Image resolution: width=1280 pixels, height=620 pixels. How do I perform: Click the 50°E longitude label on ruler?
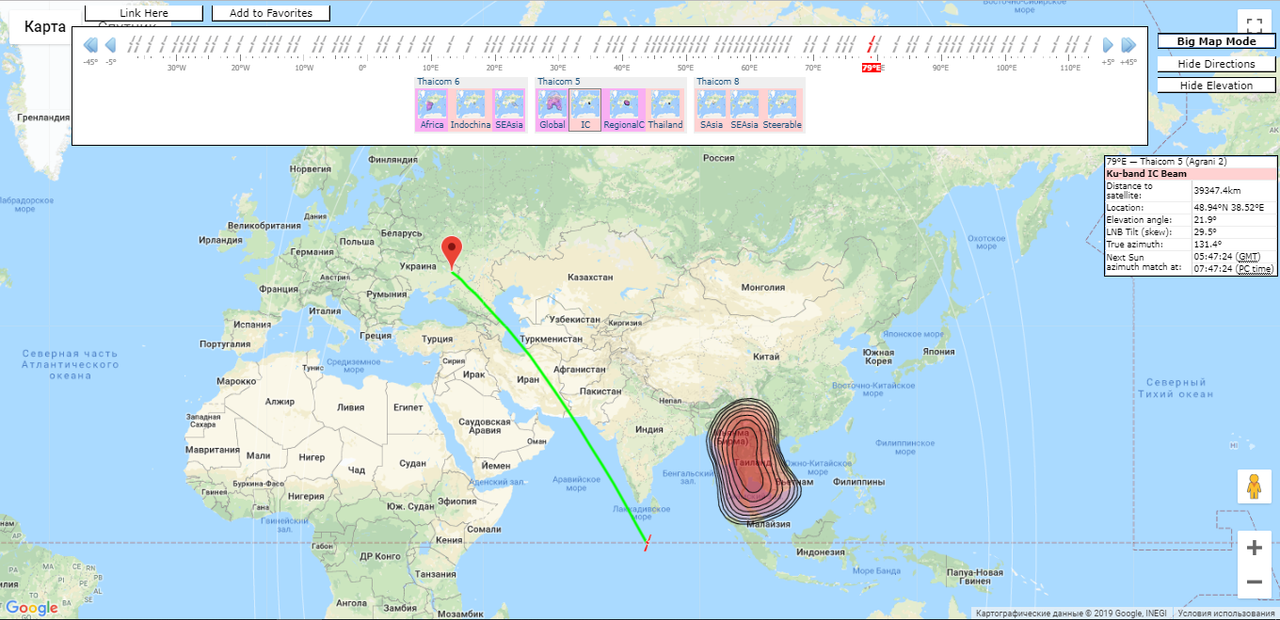[x=685, y=68]
